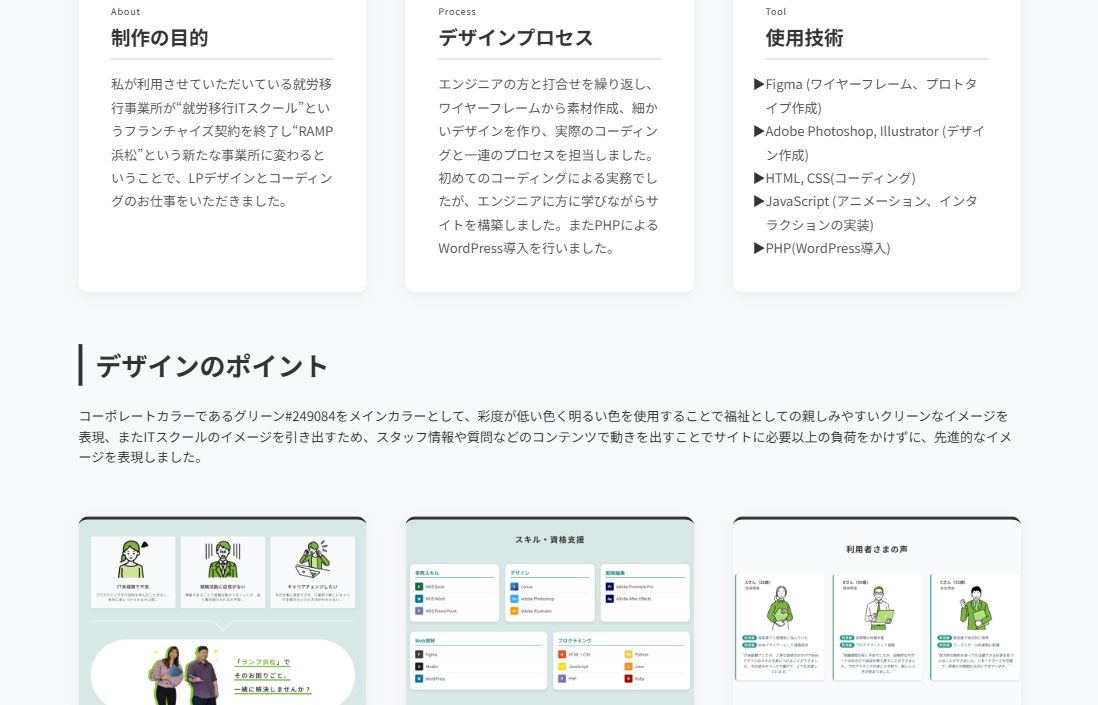Click the MOS Word icon
The height and width of the screenshot is (705, 1098).
click(x=418, y=599)
